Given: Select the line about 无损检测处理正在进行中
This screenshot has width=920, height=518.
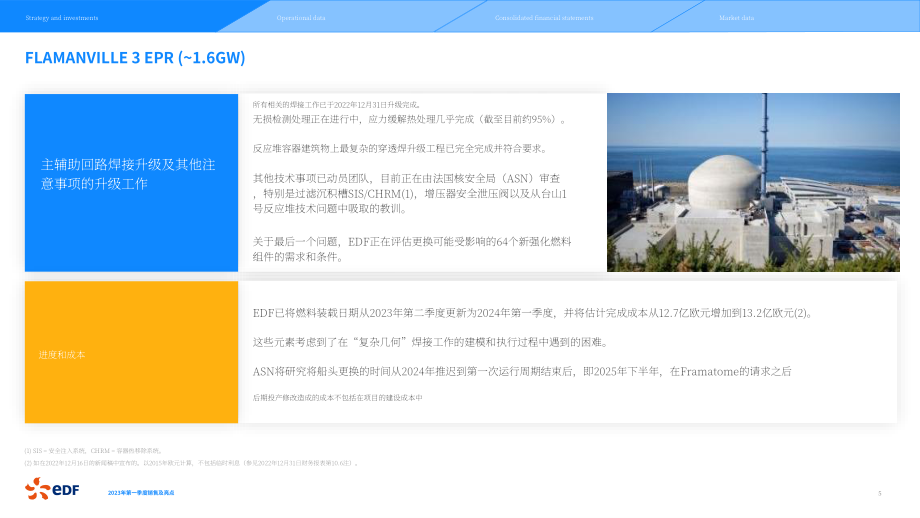Looking at the screenshot, I should 410,120.
